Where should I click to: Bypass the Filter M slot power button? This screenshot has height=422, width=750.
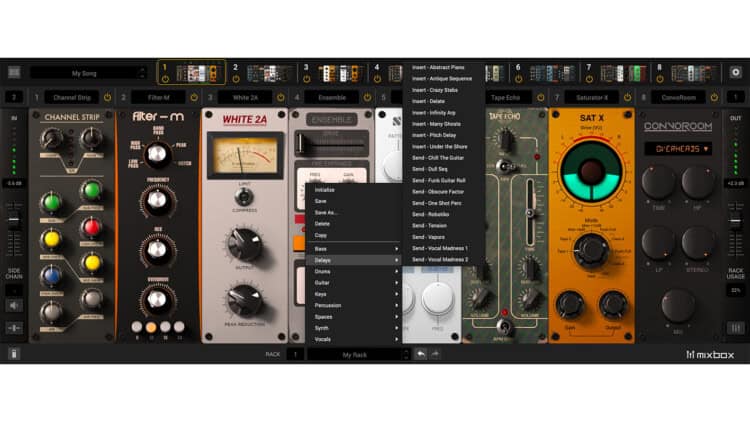[x=194, y=98]
